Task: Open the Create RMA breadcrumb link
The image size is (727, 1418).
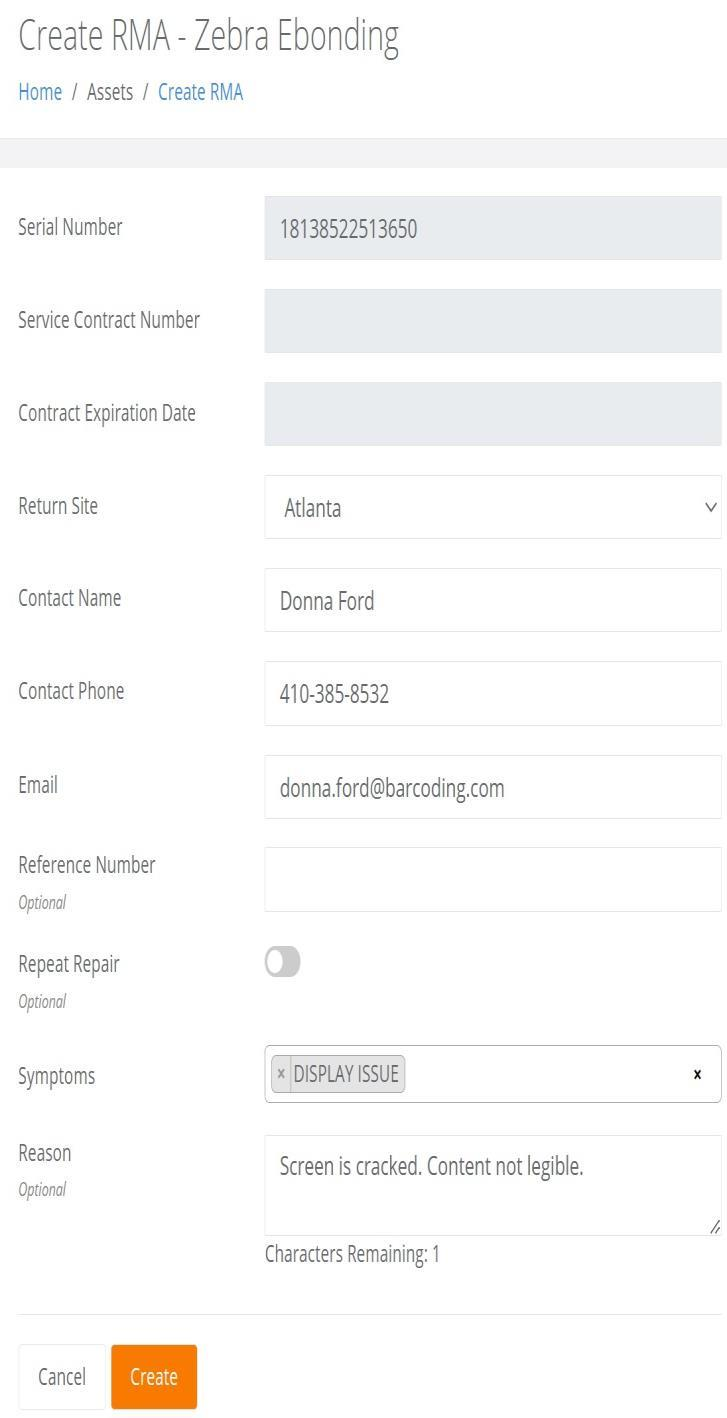Action: 200,92
